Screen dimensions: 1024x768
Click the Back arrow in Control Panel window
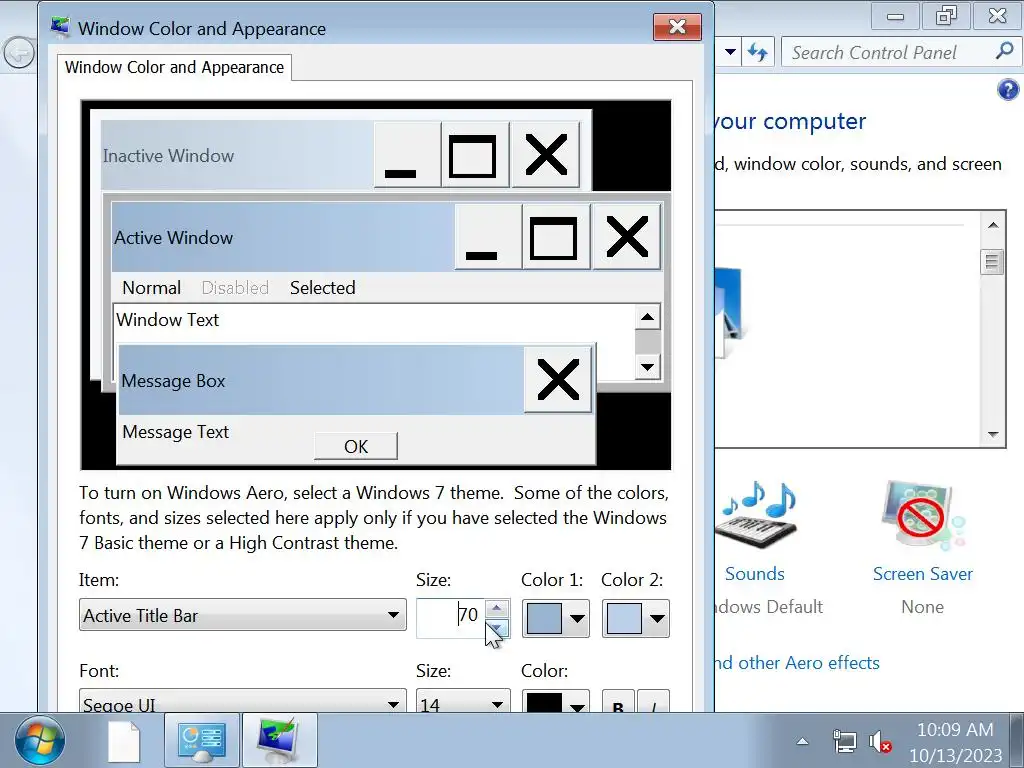[x=18, y=53]
